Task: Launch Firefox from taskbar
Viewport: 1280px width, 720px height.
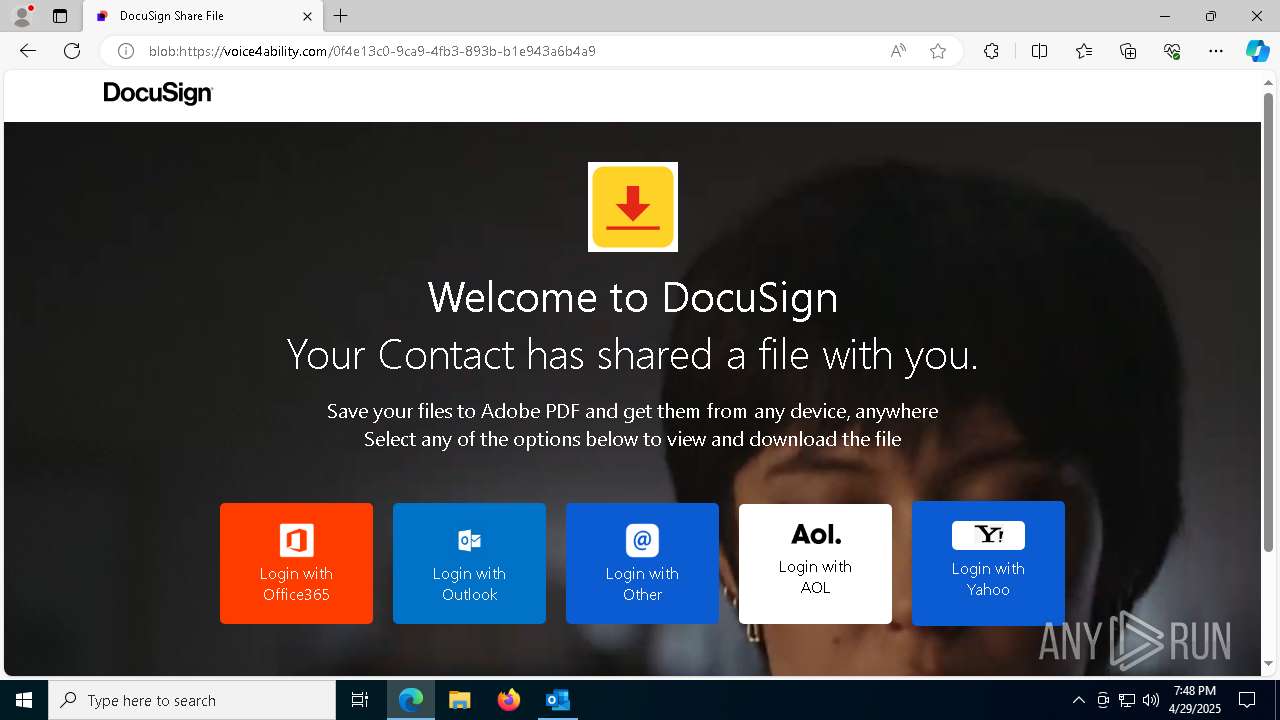Action: click(508, 700)
